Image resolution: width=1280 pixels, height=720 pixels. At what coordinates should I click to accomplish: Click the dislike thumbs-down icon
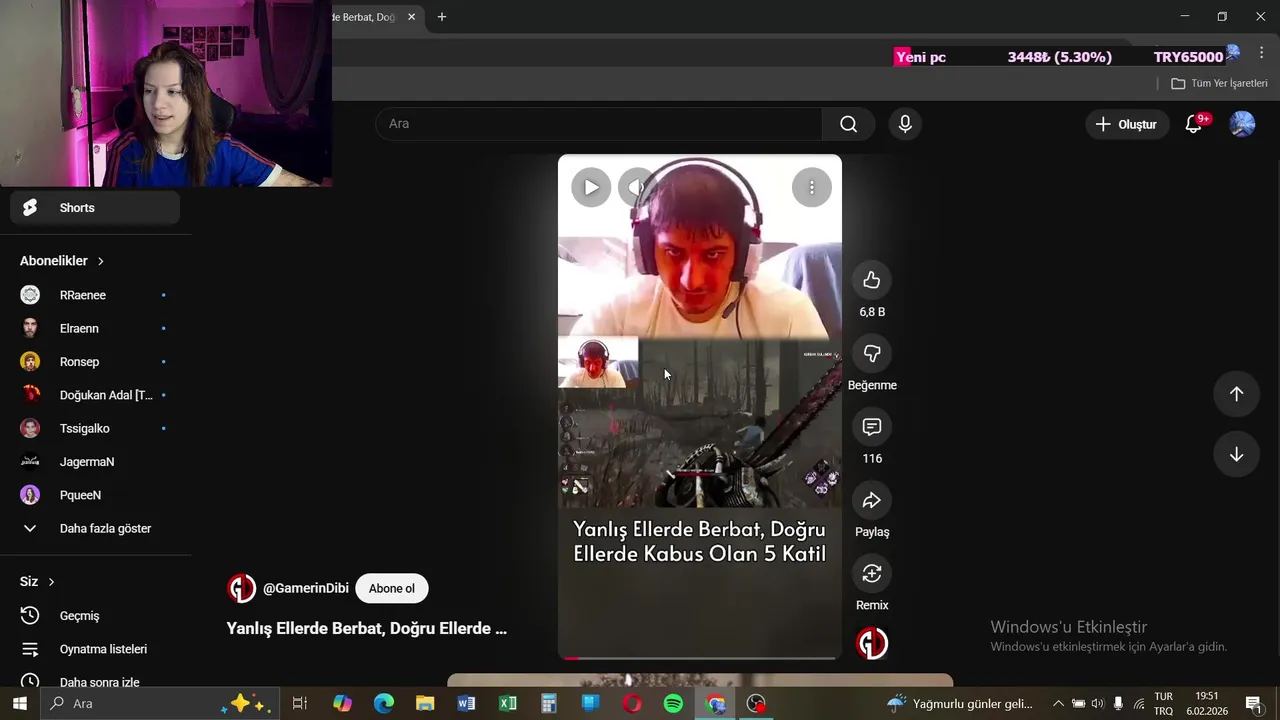tap(872, 353)
